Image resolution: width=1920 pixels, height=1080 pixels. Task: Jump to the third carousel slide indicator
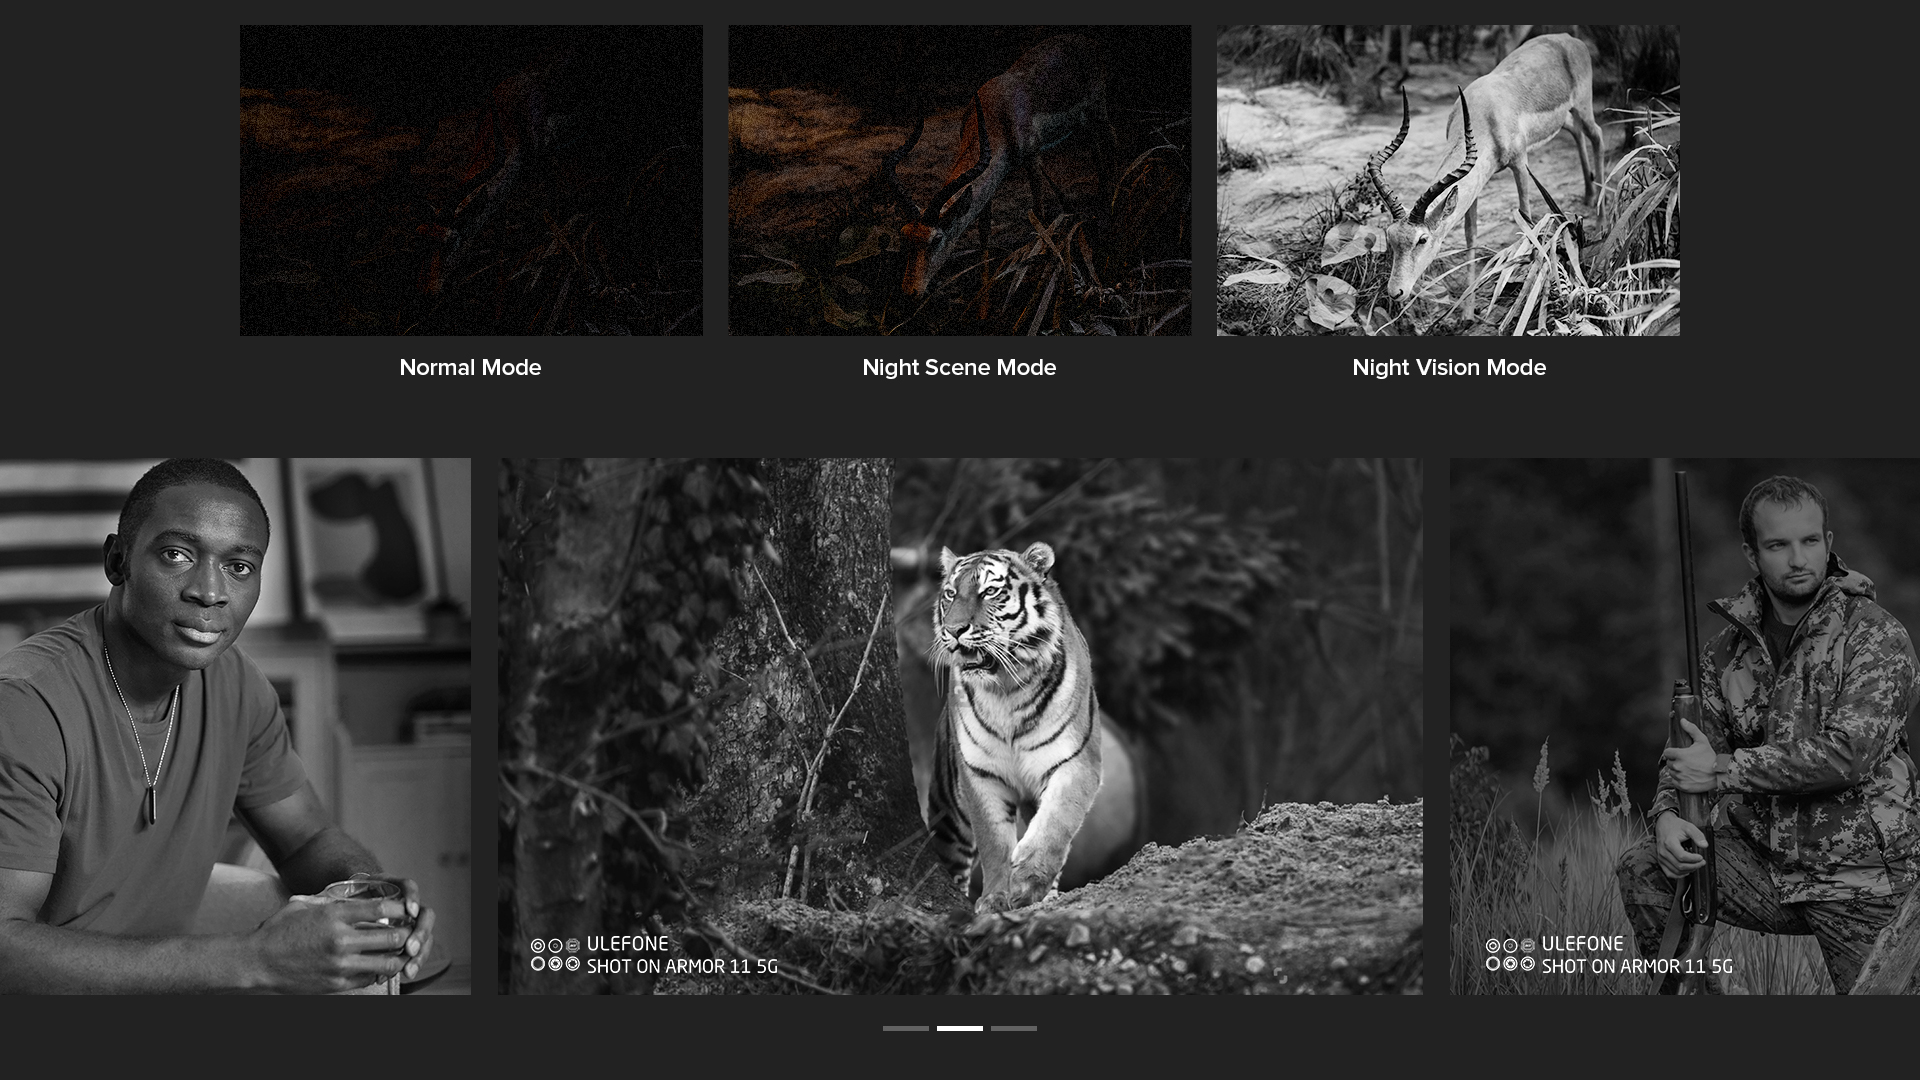click(x=1013, y=1028)
